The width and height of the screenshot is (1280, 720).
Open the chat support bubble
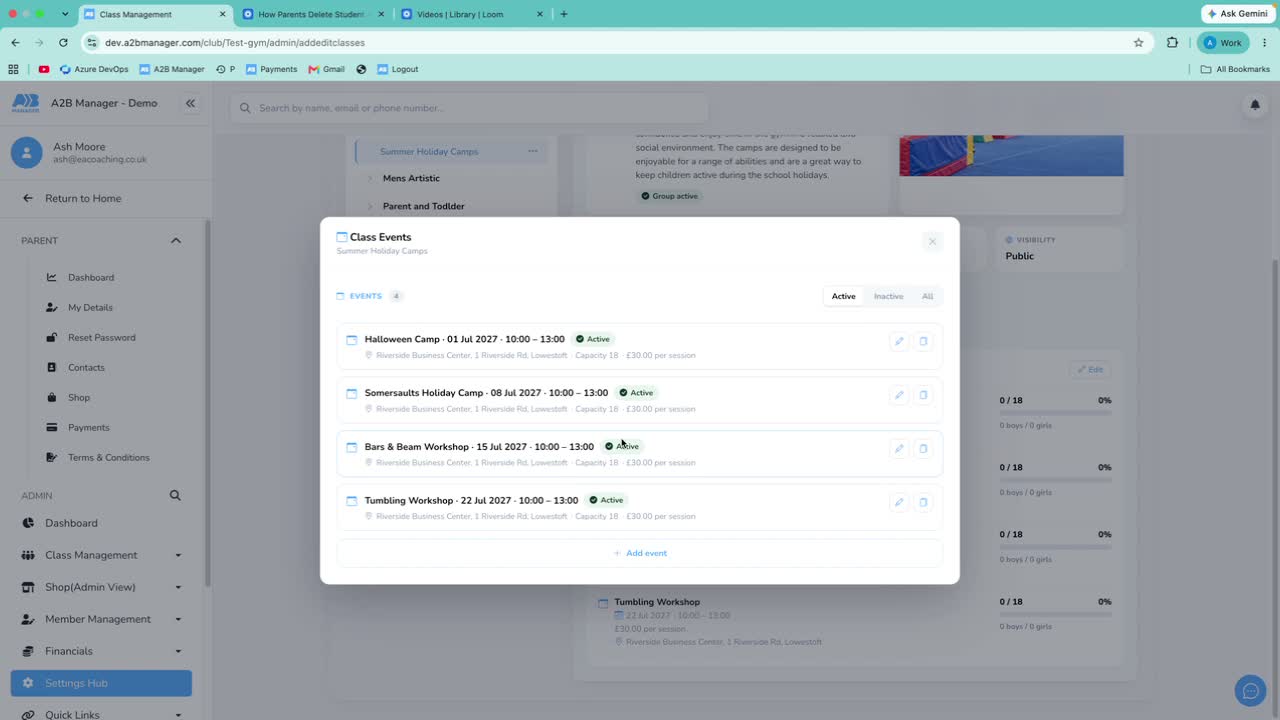(1250, 691)
